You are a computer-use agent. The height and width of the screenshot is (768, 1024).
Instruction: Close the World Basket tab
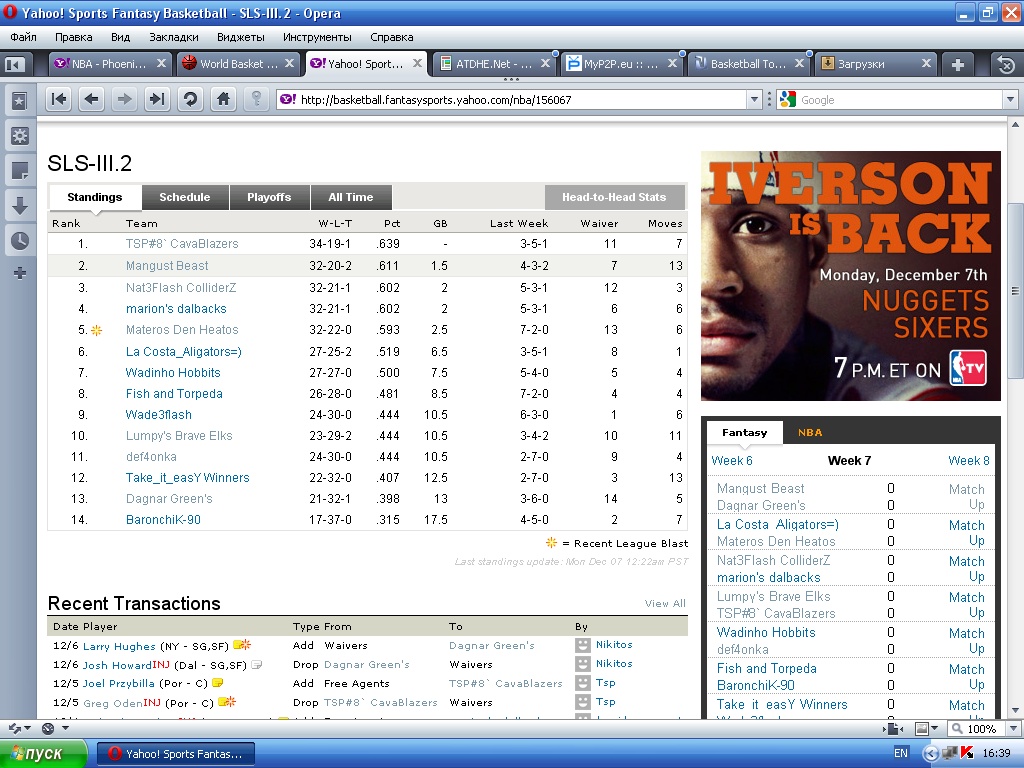click(289, 63)
